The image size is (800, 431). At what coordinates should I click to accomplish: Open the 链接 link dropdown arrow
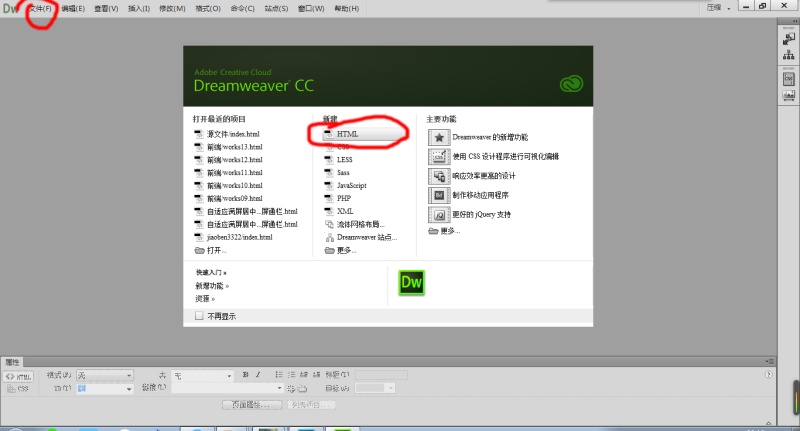click(279, 388)
